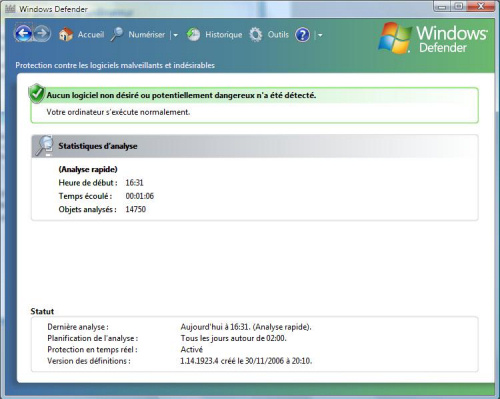Viewport: 500px width, 399px height.
Task: Open the Historique page
Action: click(224, 35)
